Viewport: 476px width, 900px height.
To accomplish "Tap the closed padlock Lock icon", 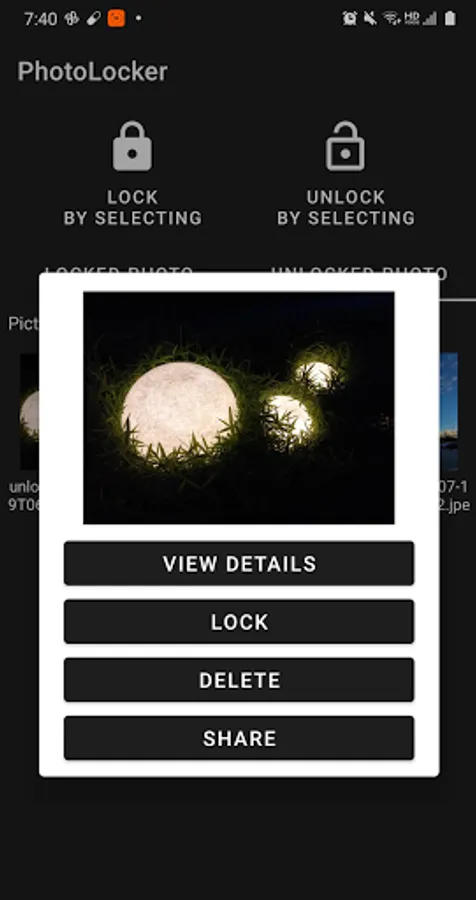I will tap(132, 146).
